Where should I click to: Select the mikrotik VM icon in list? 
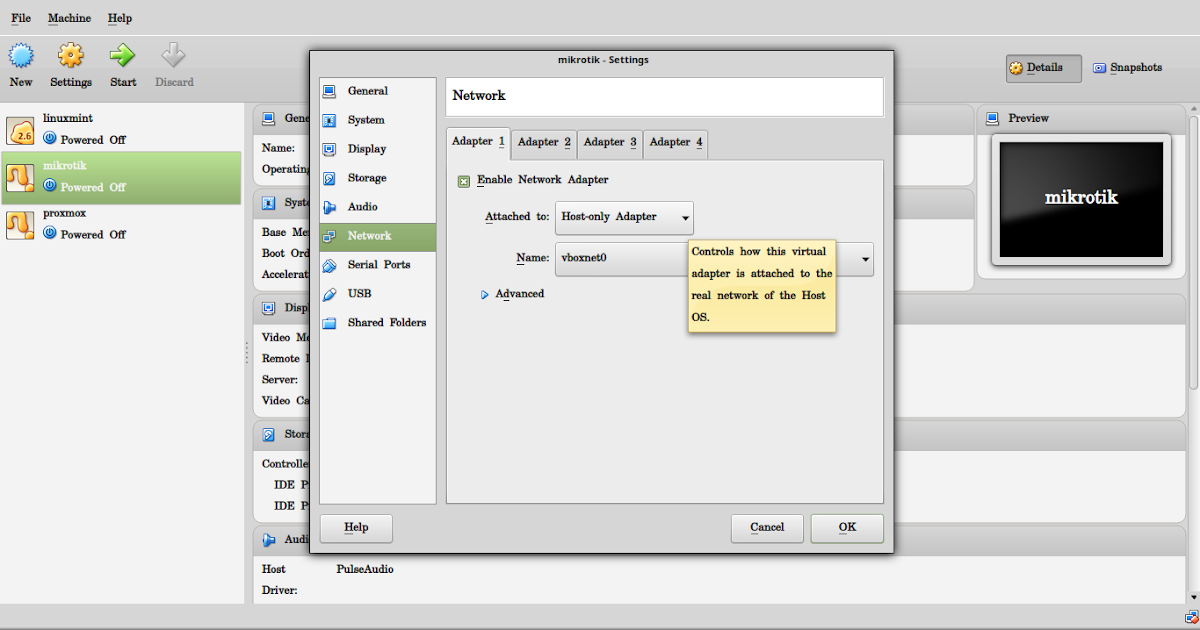click(x=21, y=176)
